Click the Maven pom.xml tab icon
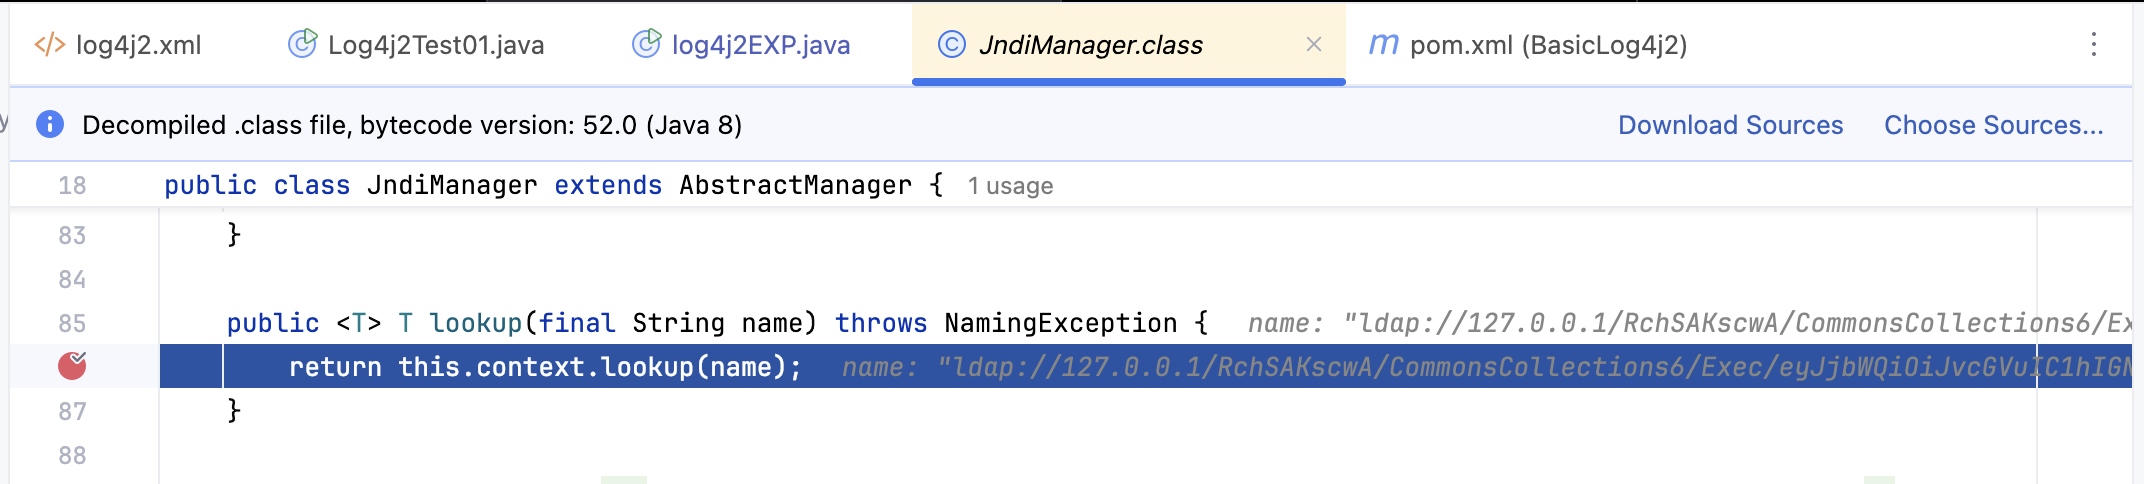2144x484 pixels. point(1384,45)
